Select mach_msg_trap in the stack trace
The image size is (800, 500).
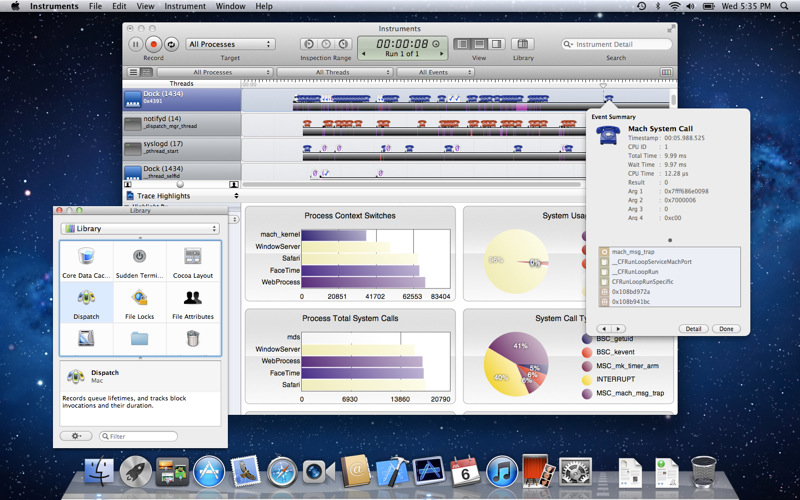pos(669,252)
